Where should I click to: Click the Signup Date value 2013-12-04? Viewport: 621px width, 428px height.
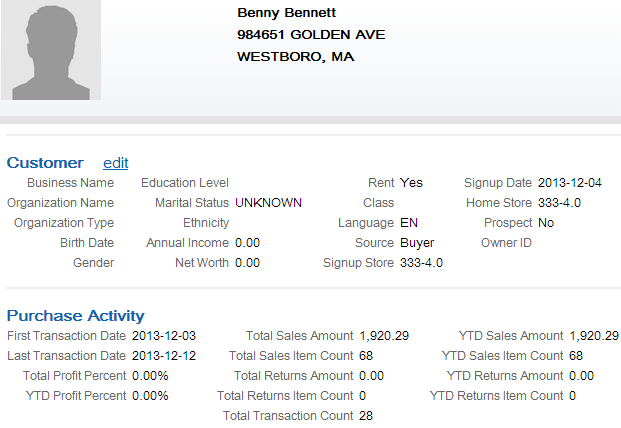[x=570, y=183]
